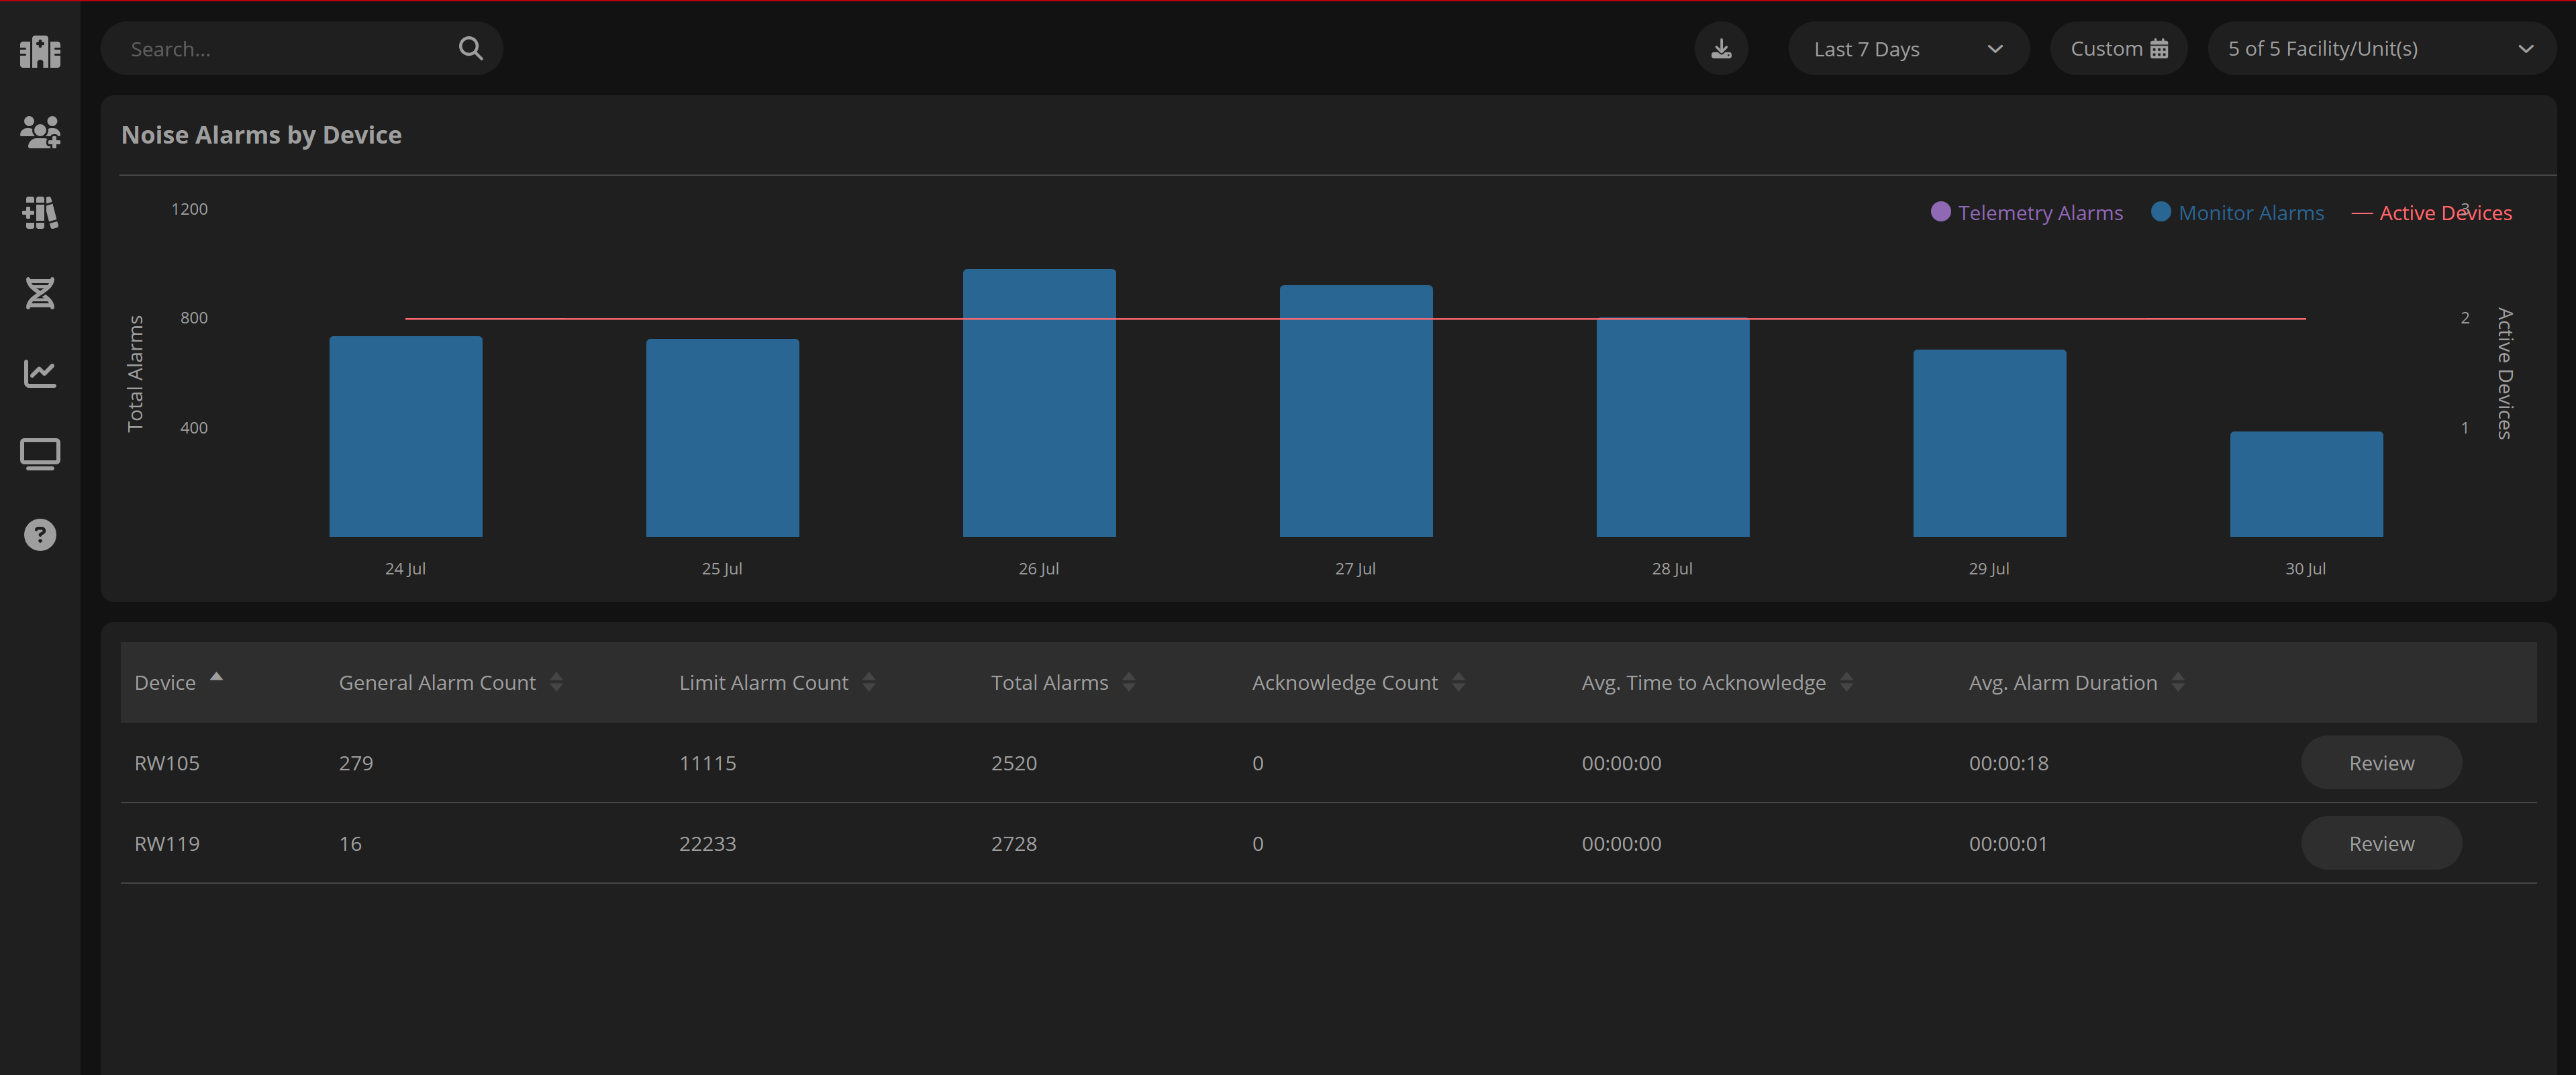Click Total Alarms value 2728
The width and height of the screenshot is (2576, 1075).
pyautogui.click(x=1014, y=843)
